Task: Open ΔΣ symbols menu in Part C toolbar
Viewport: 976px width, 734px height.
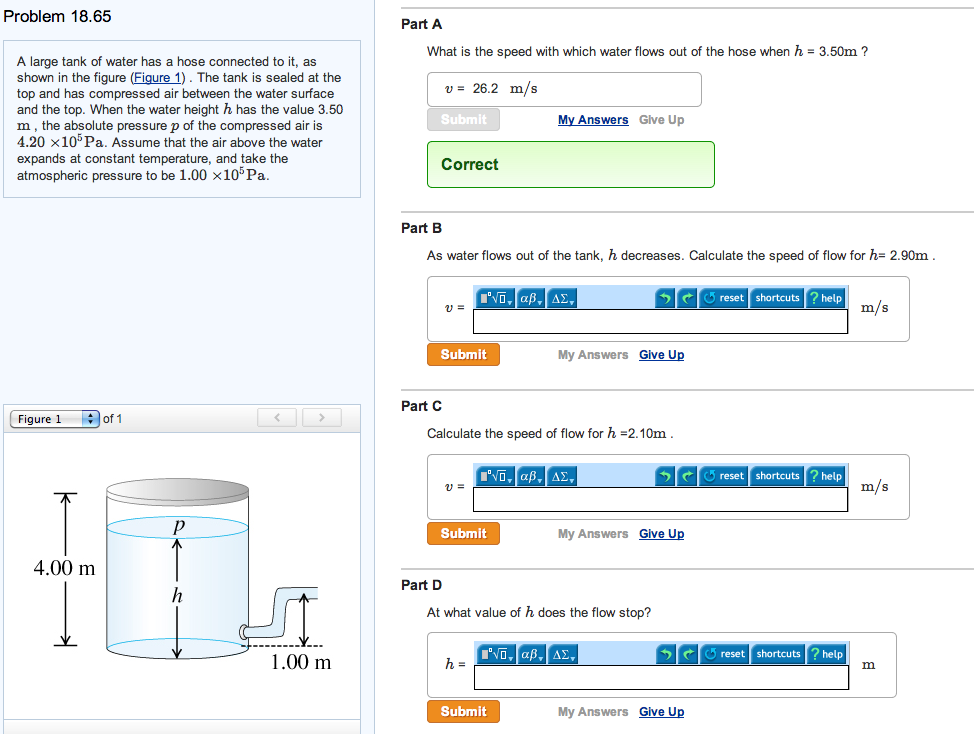Action: pos(562,476)
